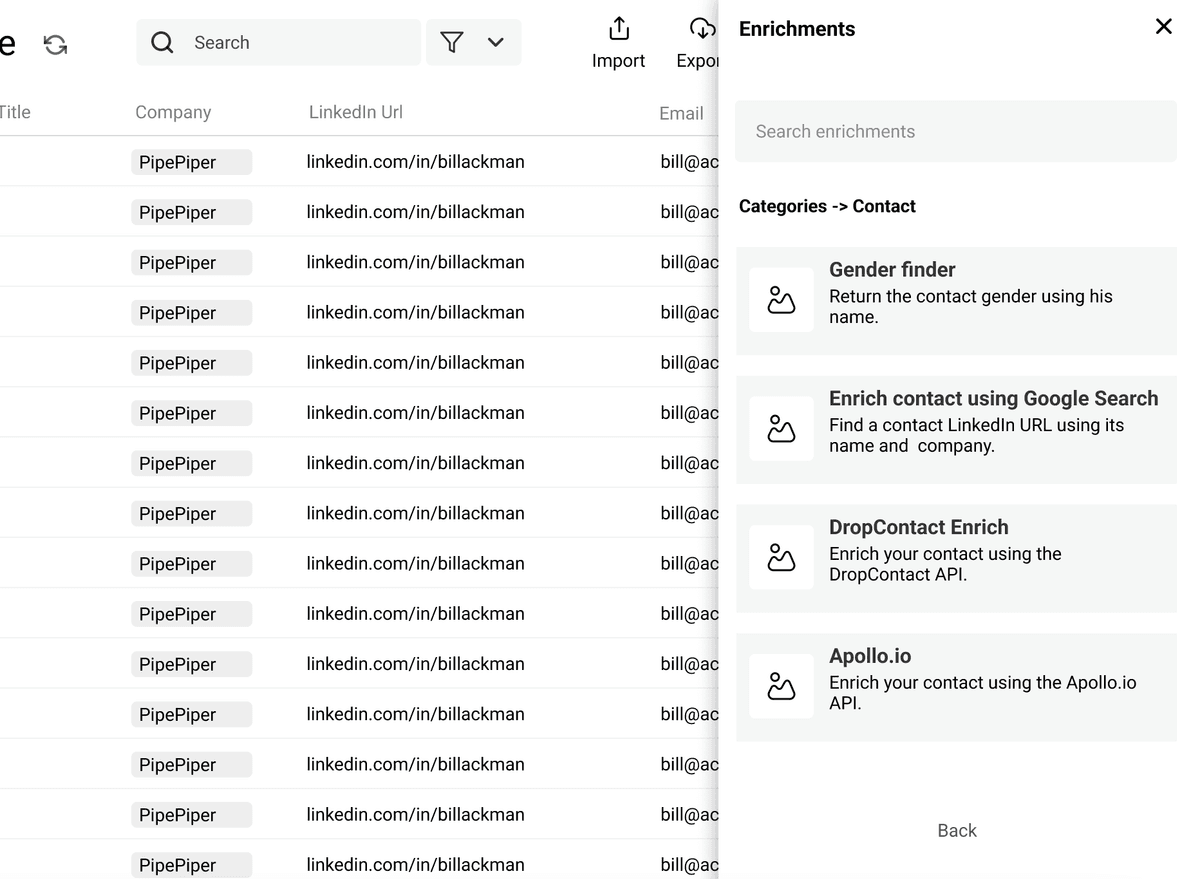The width and height of the screenshot is (1200, 879).
Task: Open first linkedin.com/in/billackman link
Action: tap(415, 162)
